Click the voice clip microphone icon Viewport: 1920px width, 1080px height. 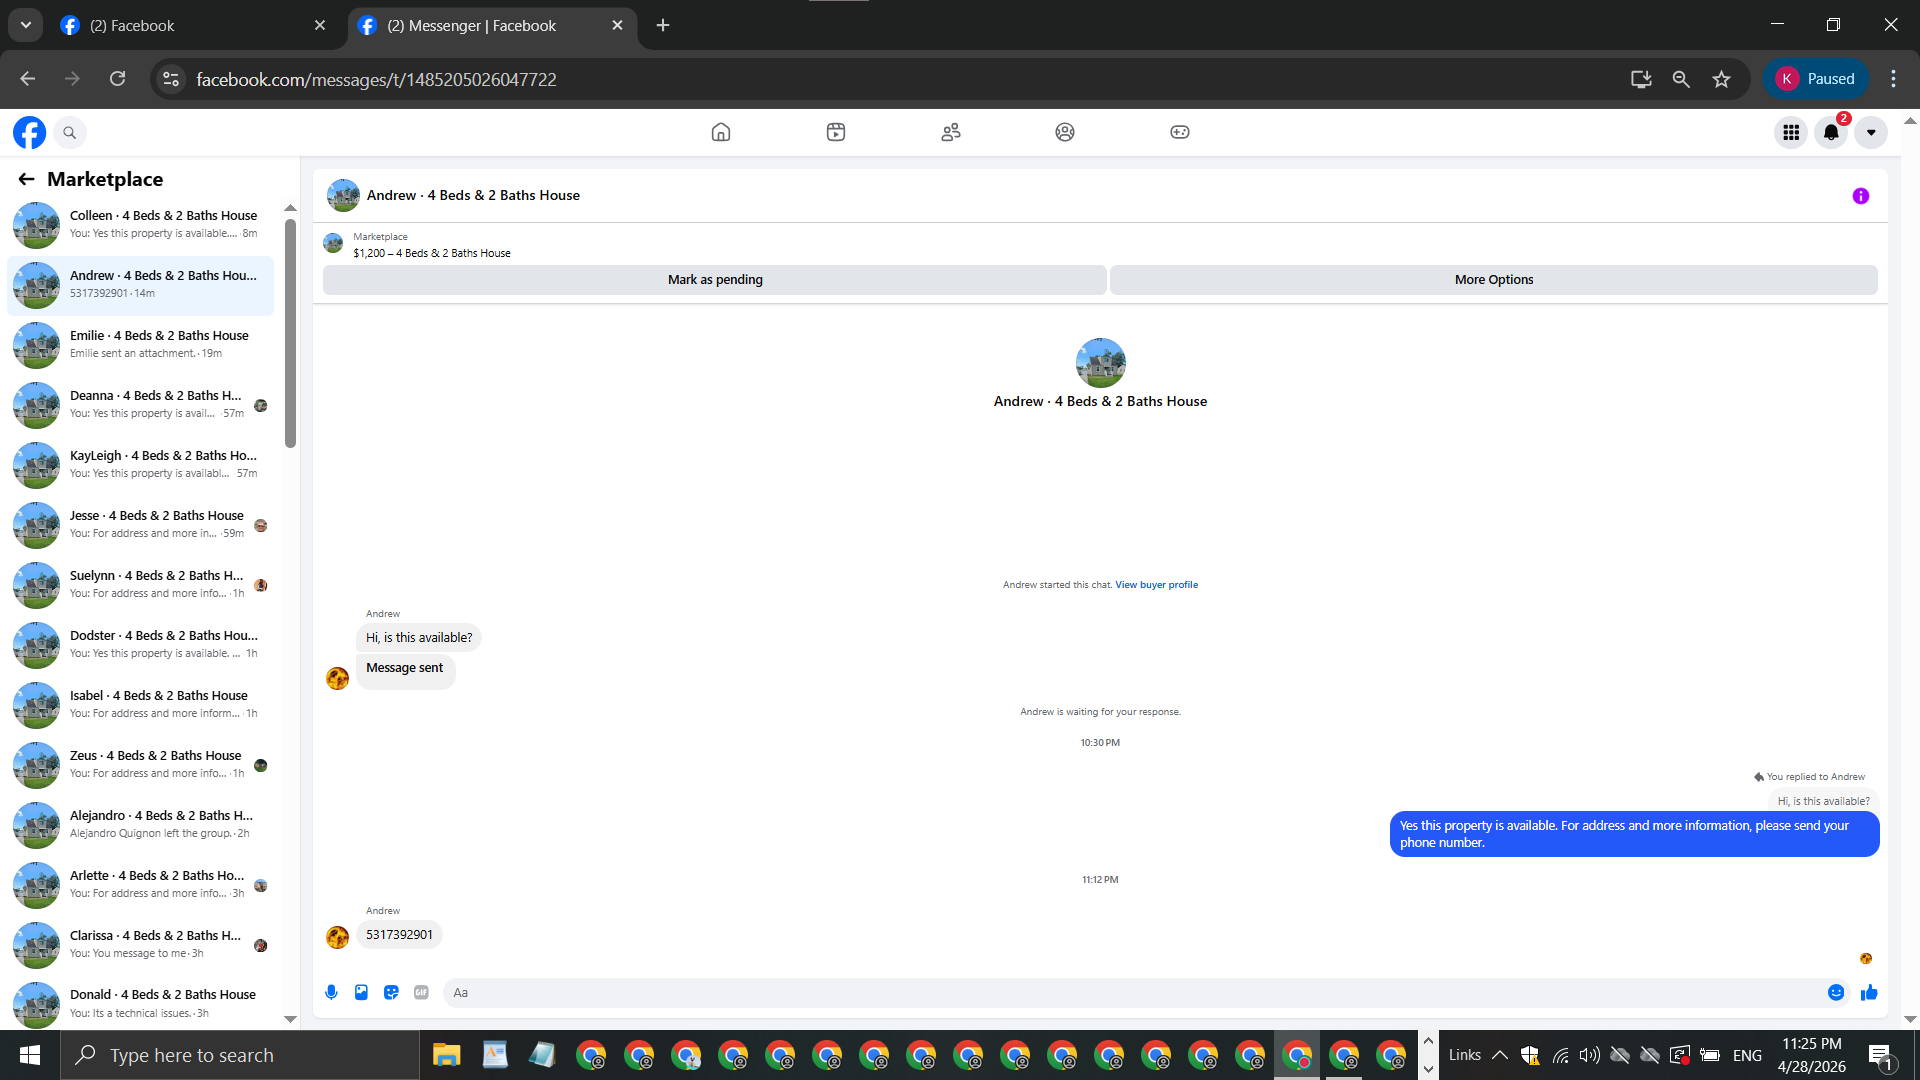point(331,992)
